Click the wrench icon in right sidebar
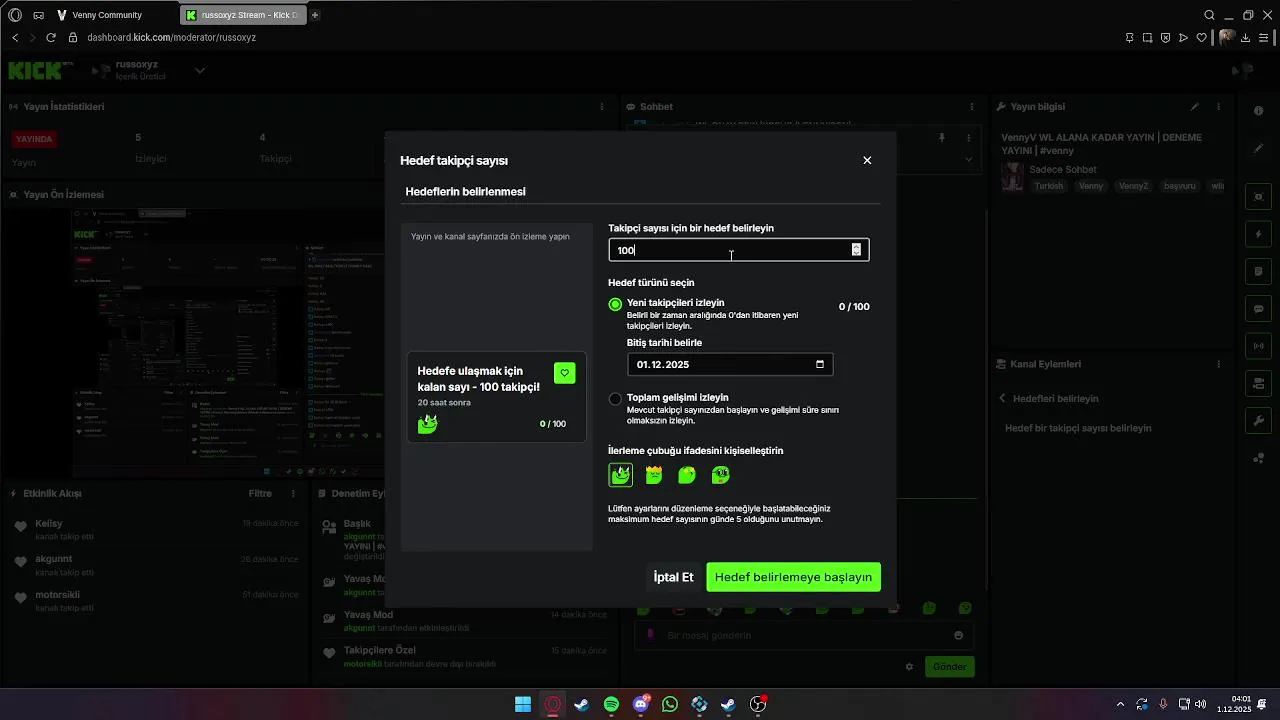Image resolution: width=1280 pixels, height=720 pixels. click(x=1258, y=421)
